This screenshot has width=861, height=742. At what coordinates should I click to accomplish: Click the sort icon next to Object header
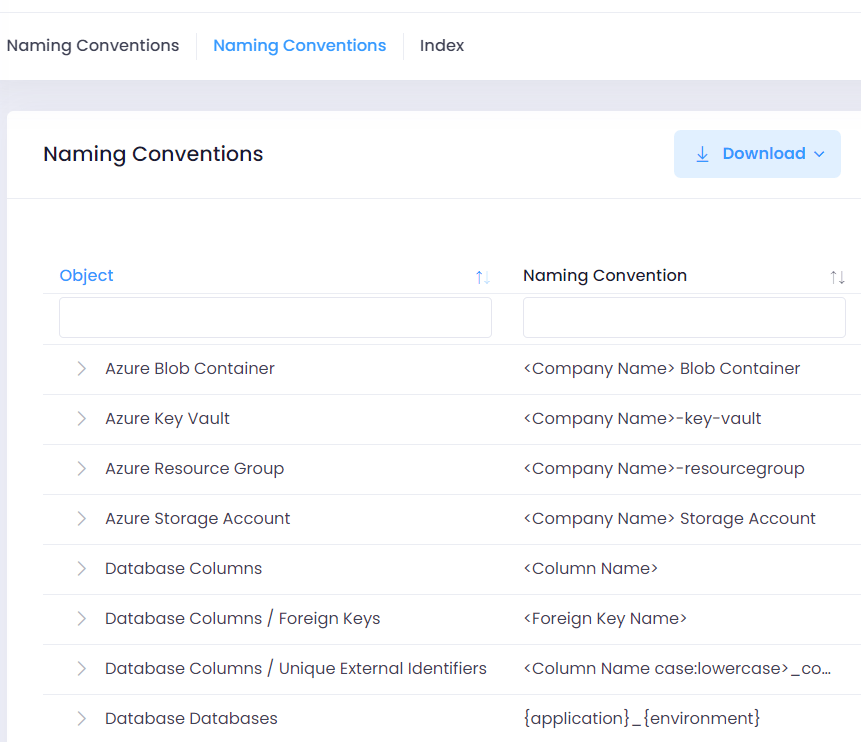tap(481, 277)
